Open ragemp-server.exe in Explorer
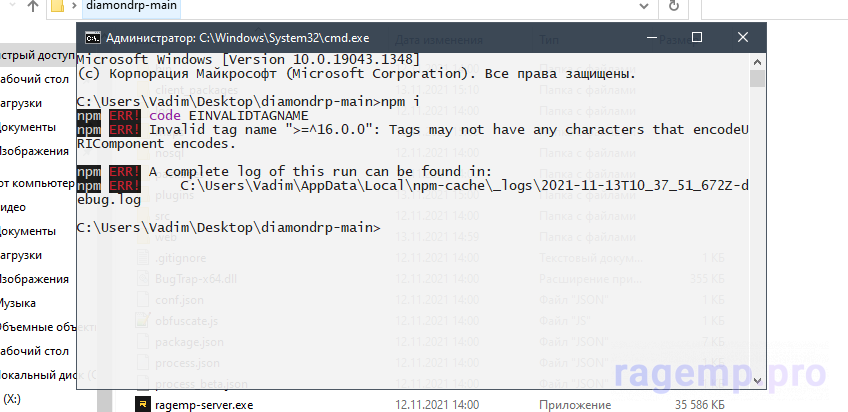The width and height of the screenshot is (848, 412). coord(204,404)
